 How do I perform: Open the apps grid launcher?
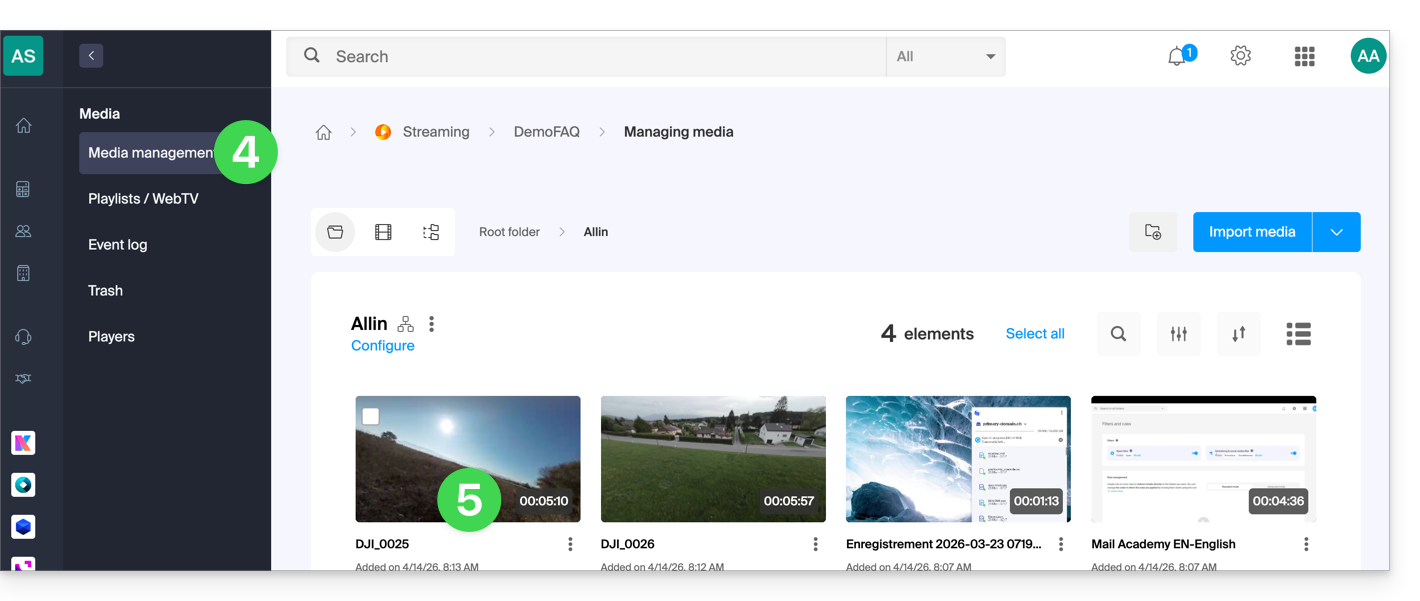point(1304,57)
